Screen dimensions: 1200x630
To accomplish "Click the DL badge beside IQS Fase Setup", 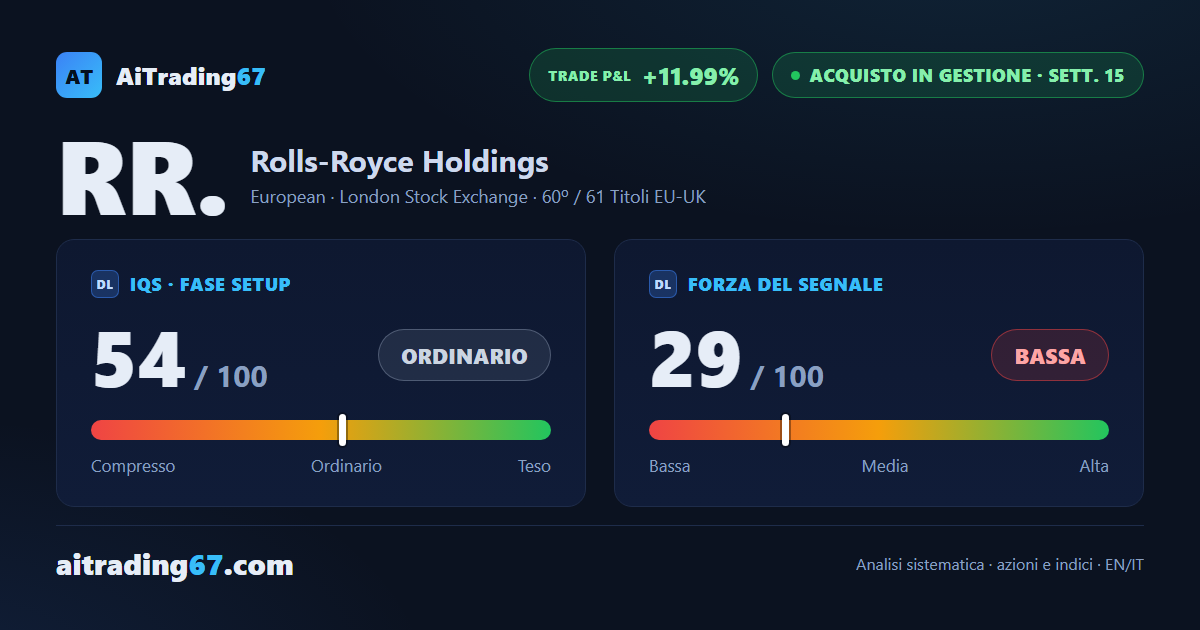I will (105, 284).
